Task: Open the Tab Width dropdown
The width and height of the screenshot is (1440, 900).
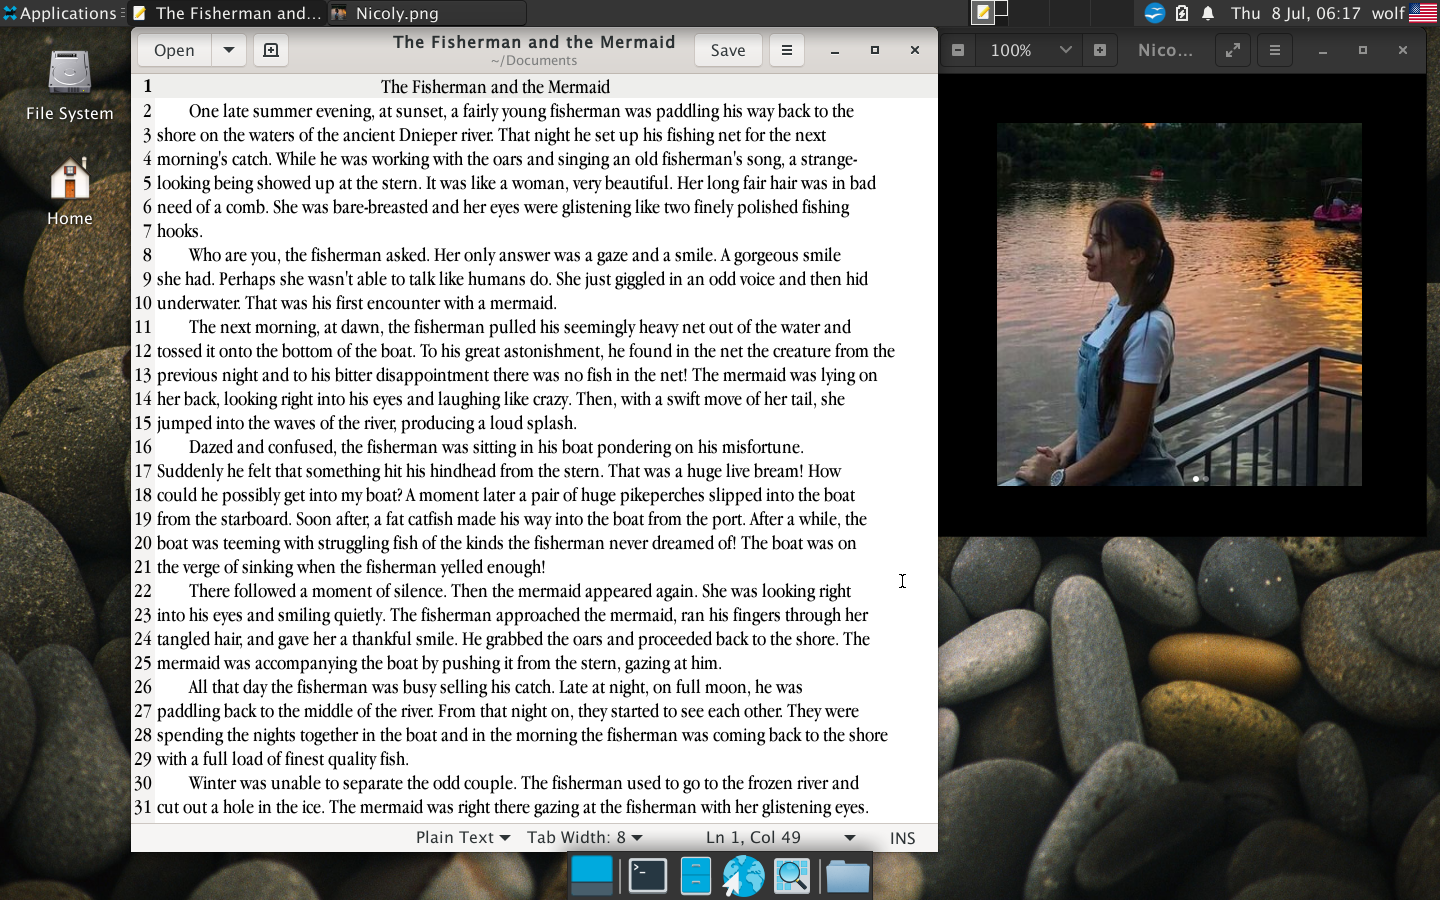Action: [584, 838]
